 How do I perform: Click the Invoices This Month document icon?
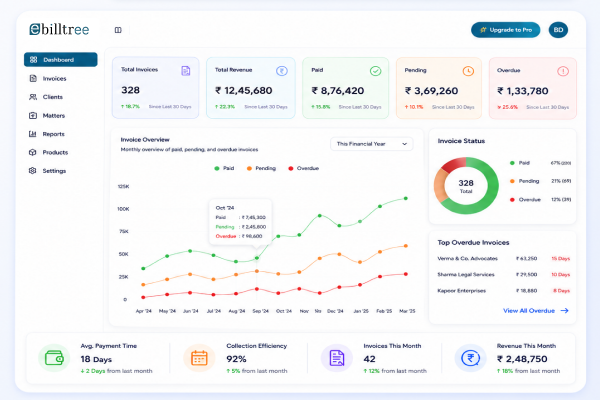point(336,358)
